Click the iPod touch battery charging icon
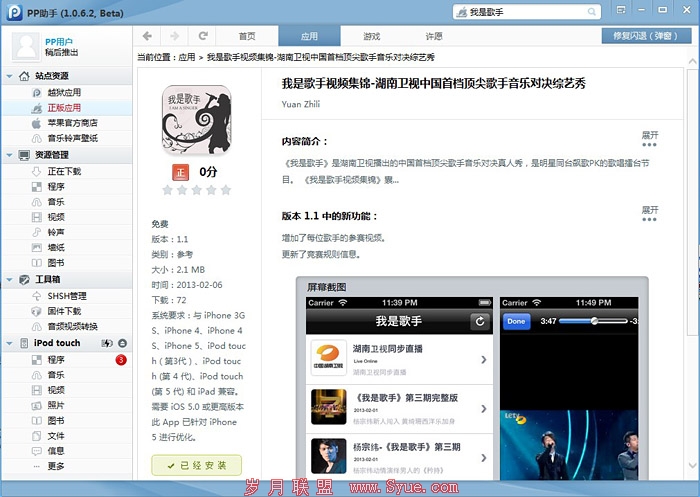 point(107,343)
